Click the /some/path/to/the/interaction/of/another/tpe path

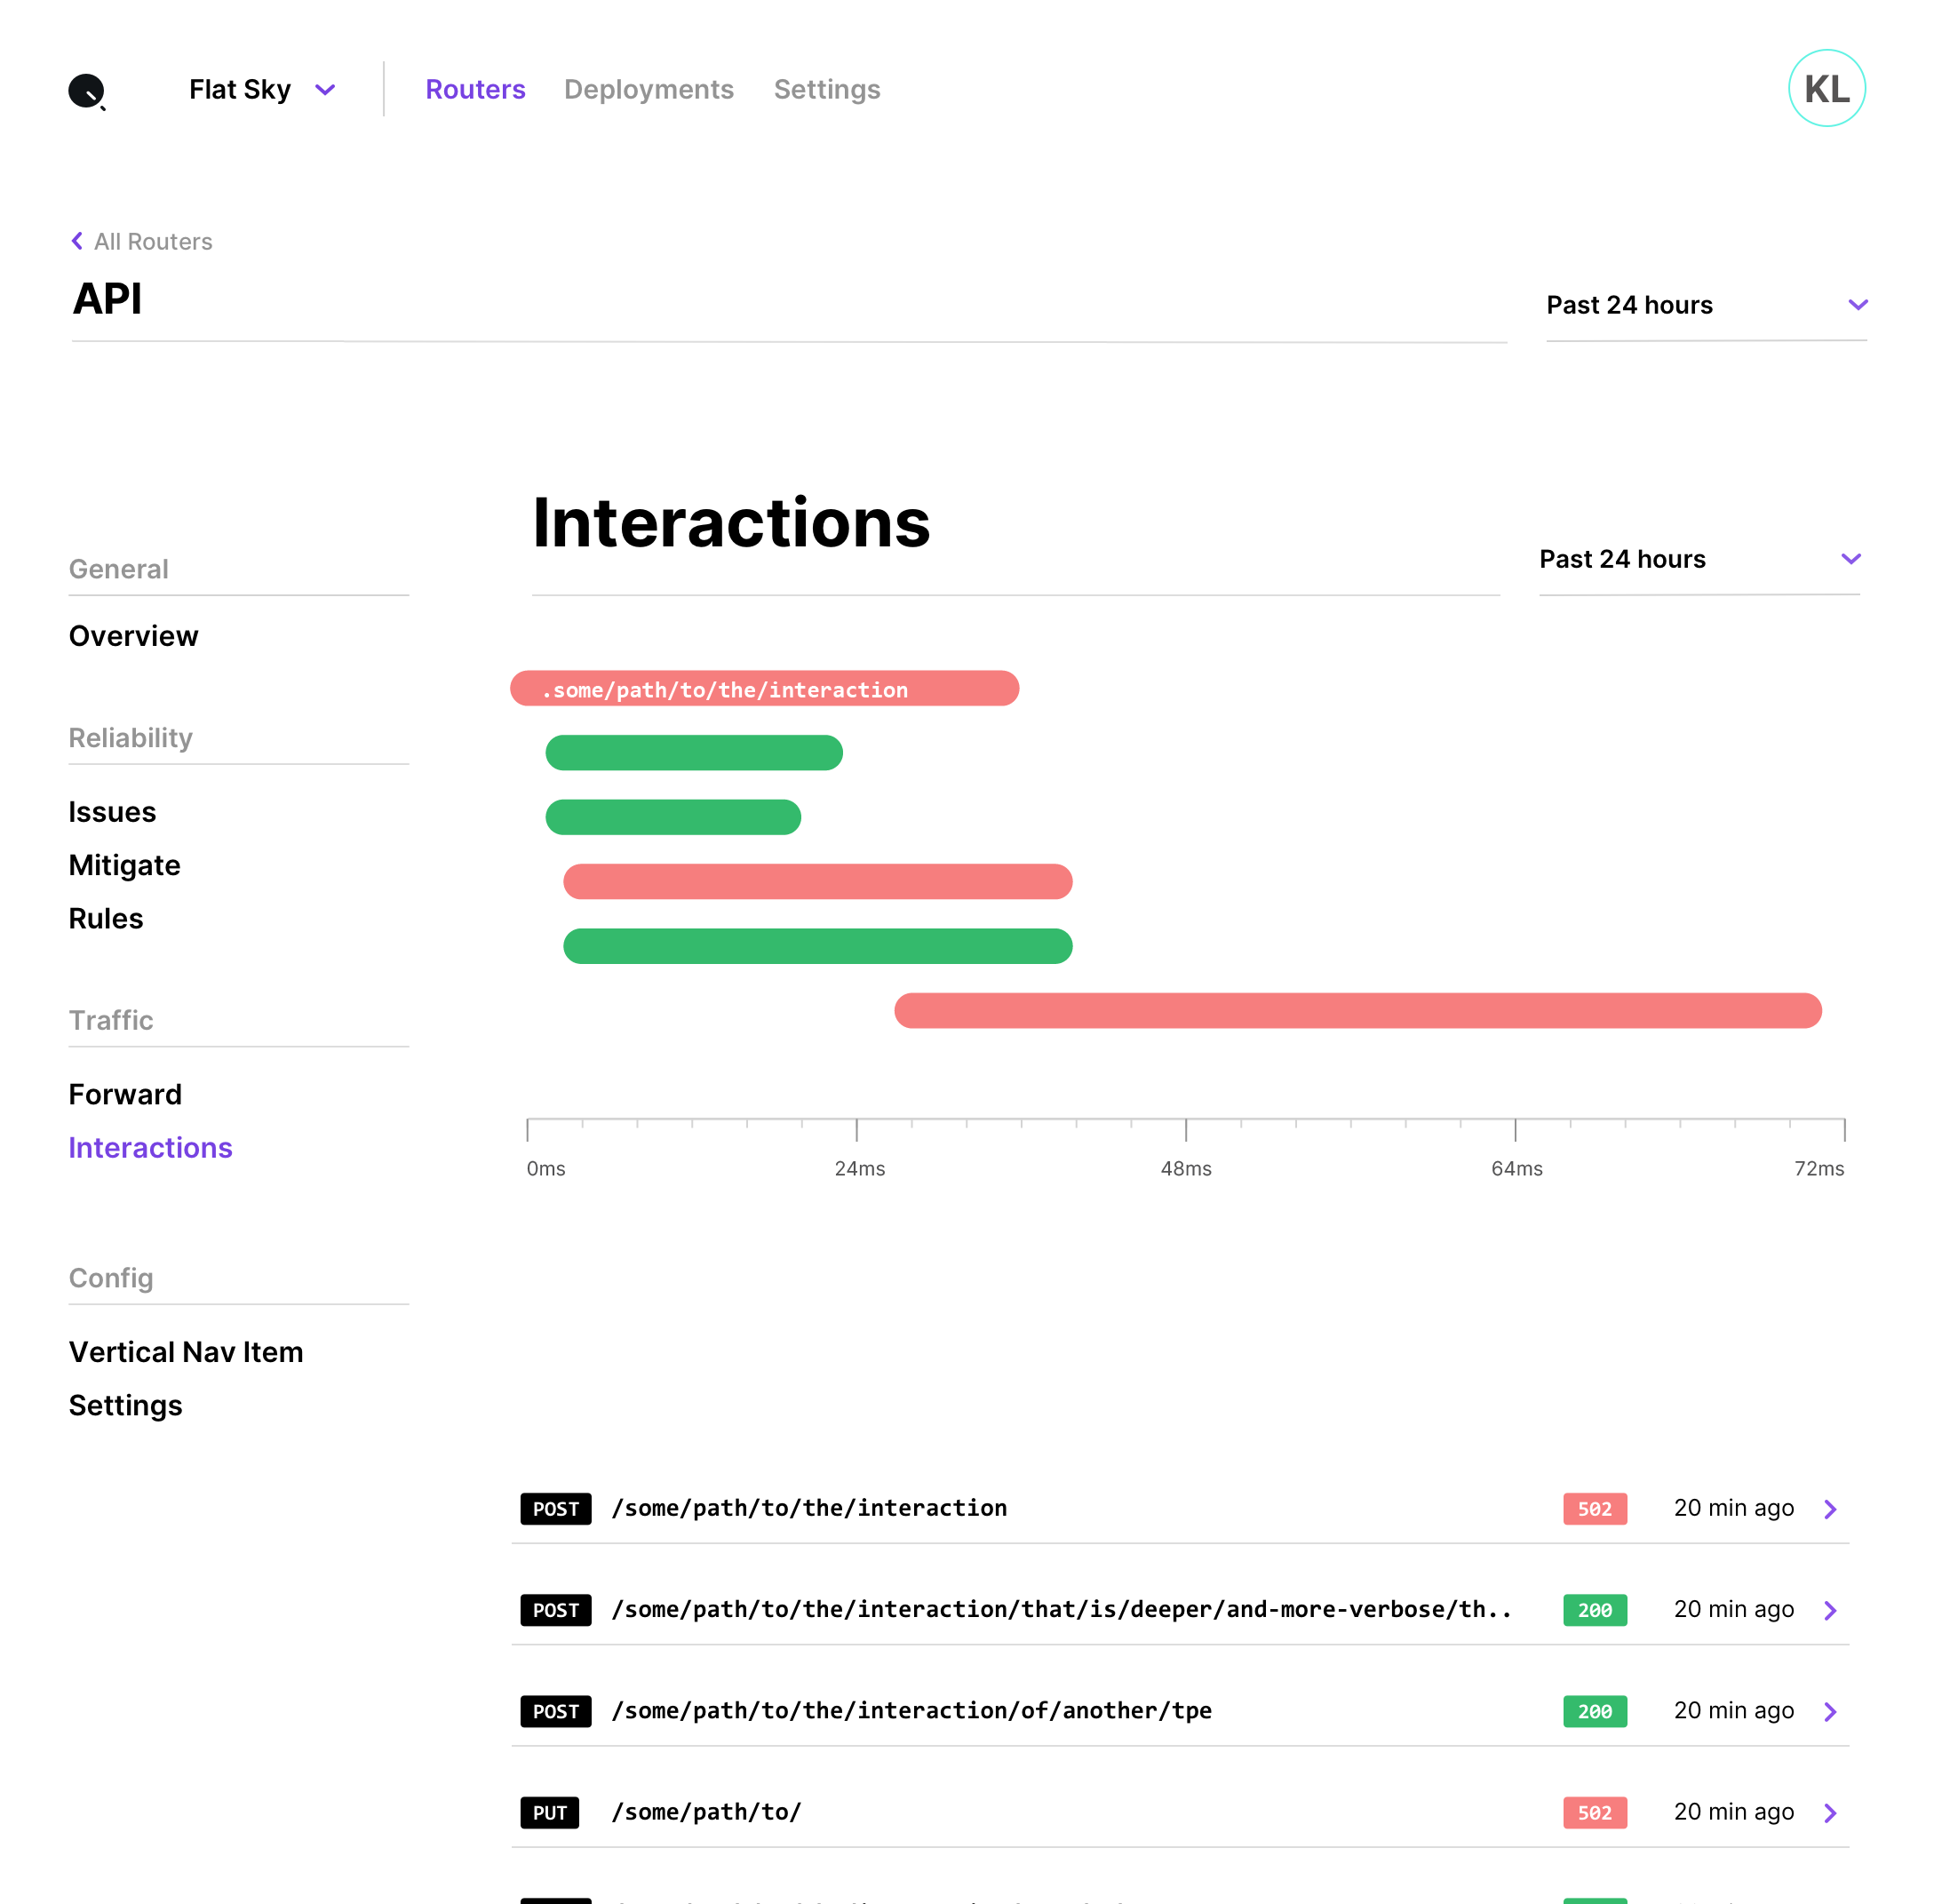point(911,1710)
